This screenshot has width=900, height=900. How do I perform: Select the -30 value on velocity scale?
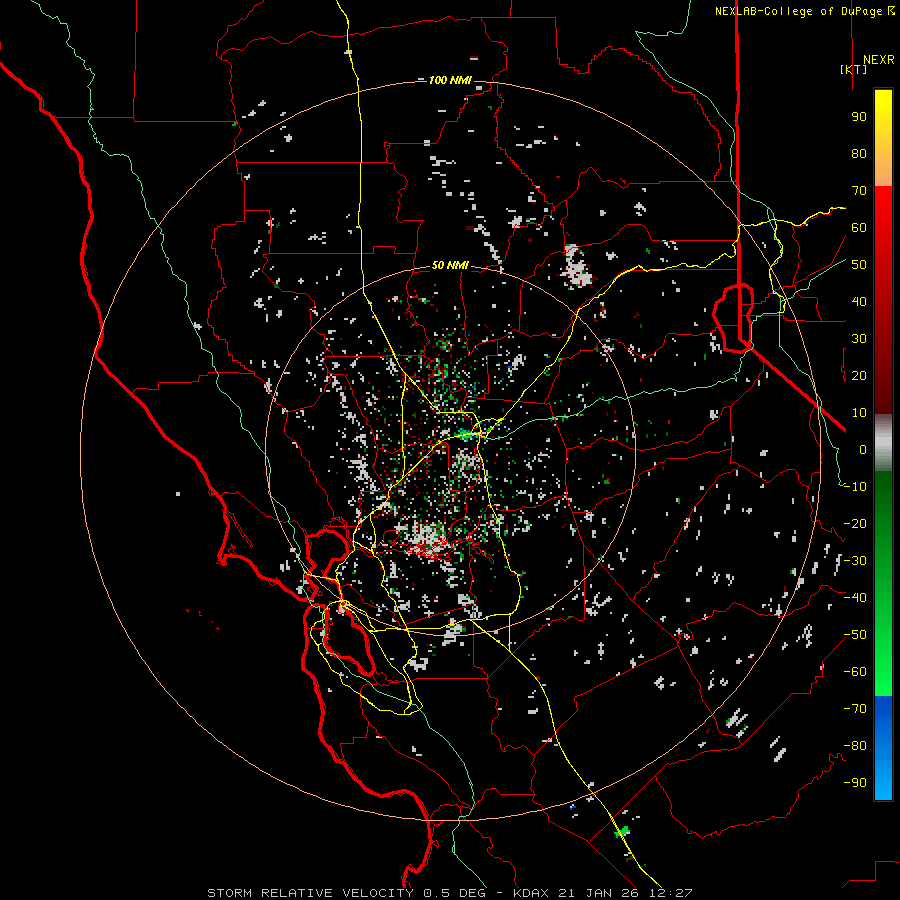(x=855, y=561)
